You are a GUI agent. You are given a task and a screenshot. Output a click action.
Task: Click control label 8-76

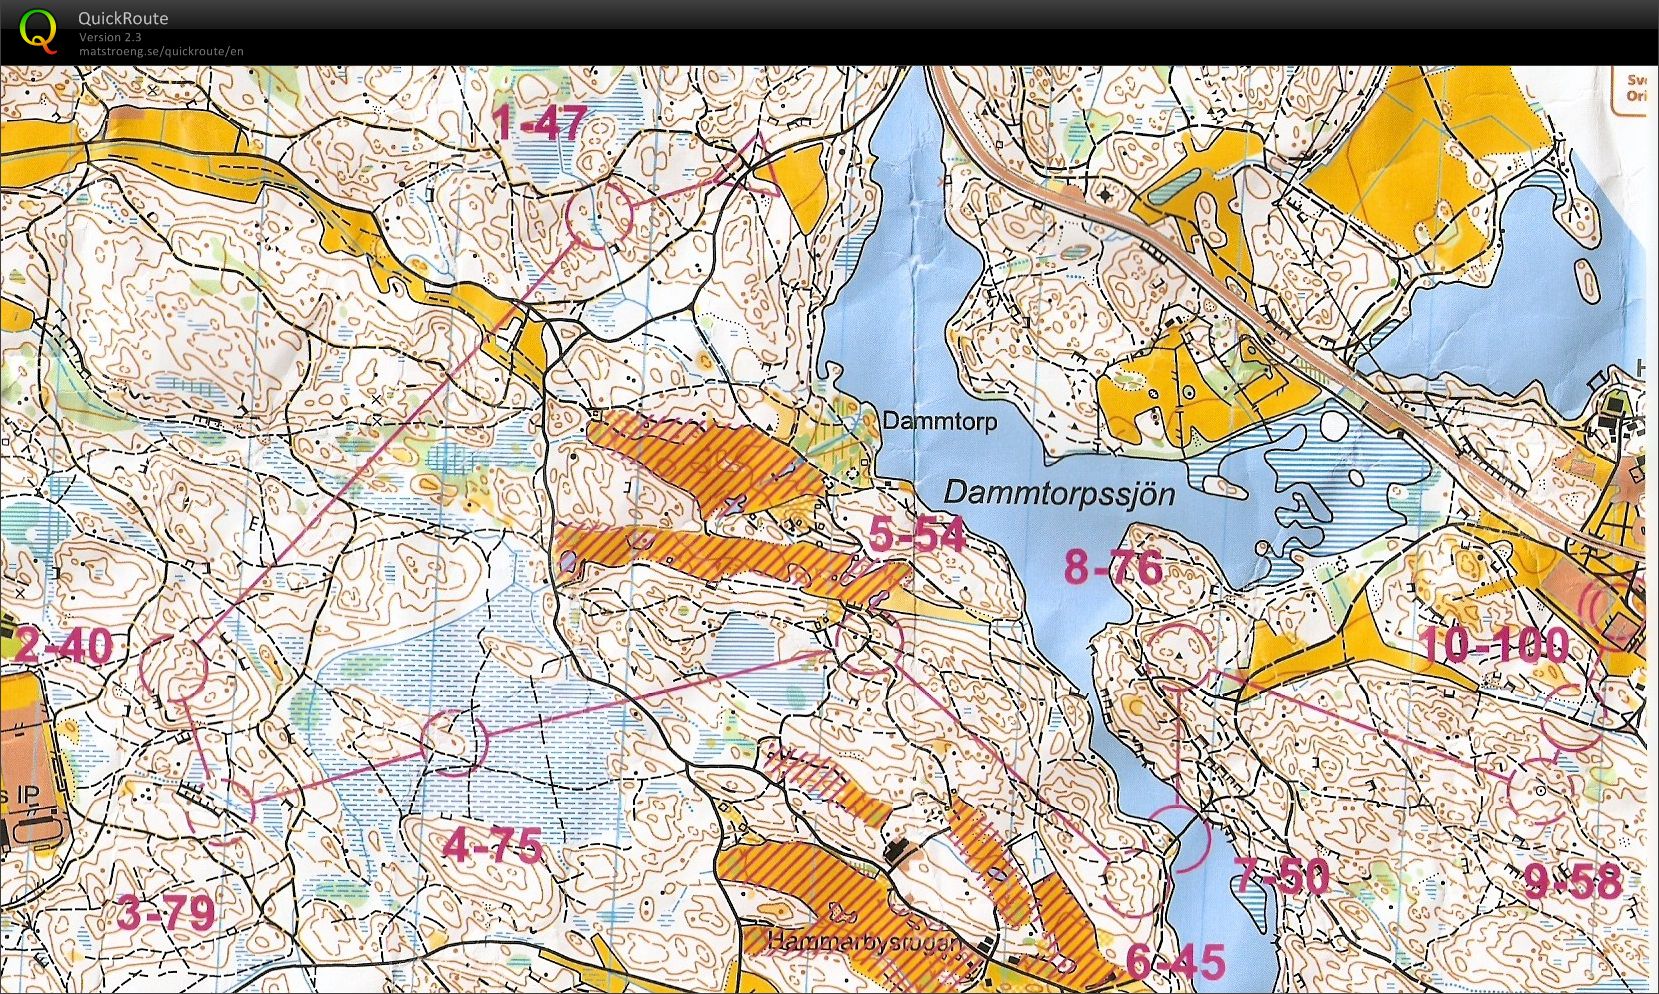coord(1113,567)
